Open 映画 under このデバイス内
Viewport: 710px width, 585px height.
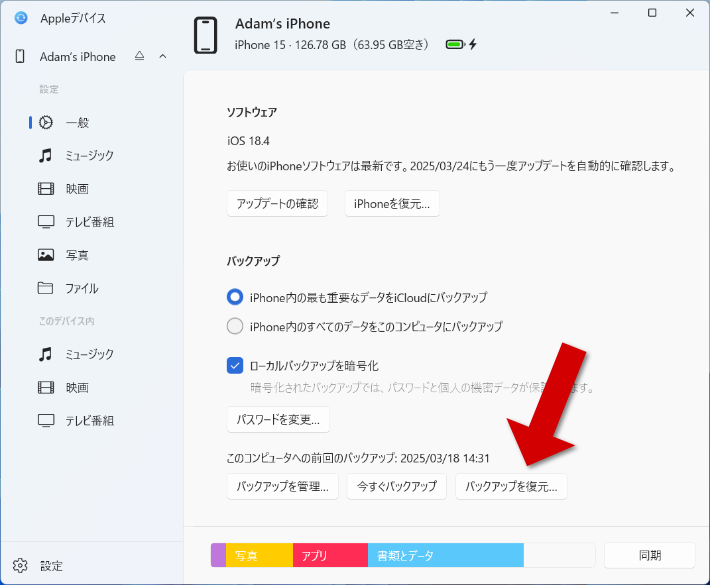[77, 388]
